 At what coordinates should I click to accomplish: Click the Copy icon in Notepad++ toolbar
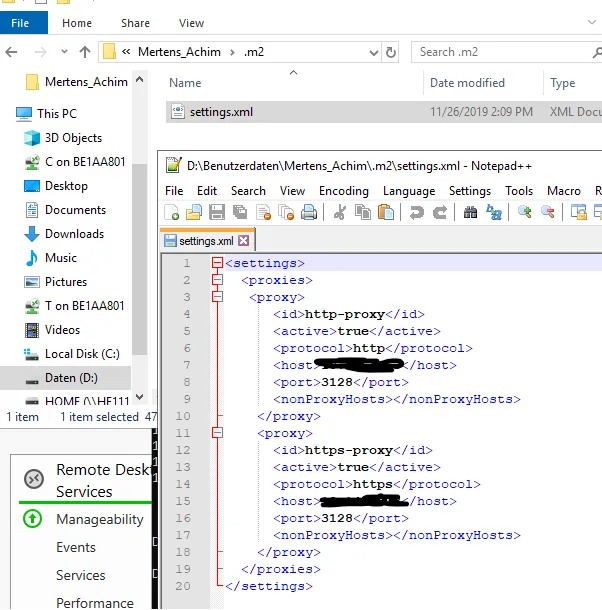coord(363,212)
